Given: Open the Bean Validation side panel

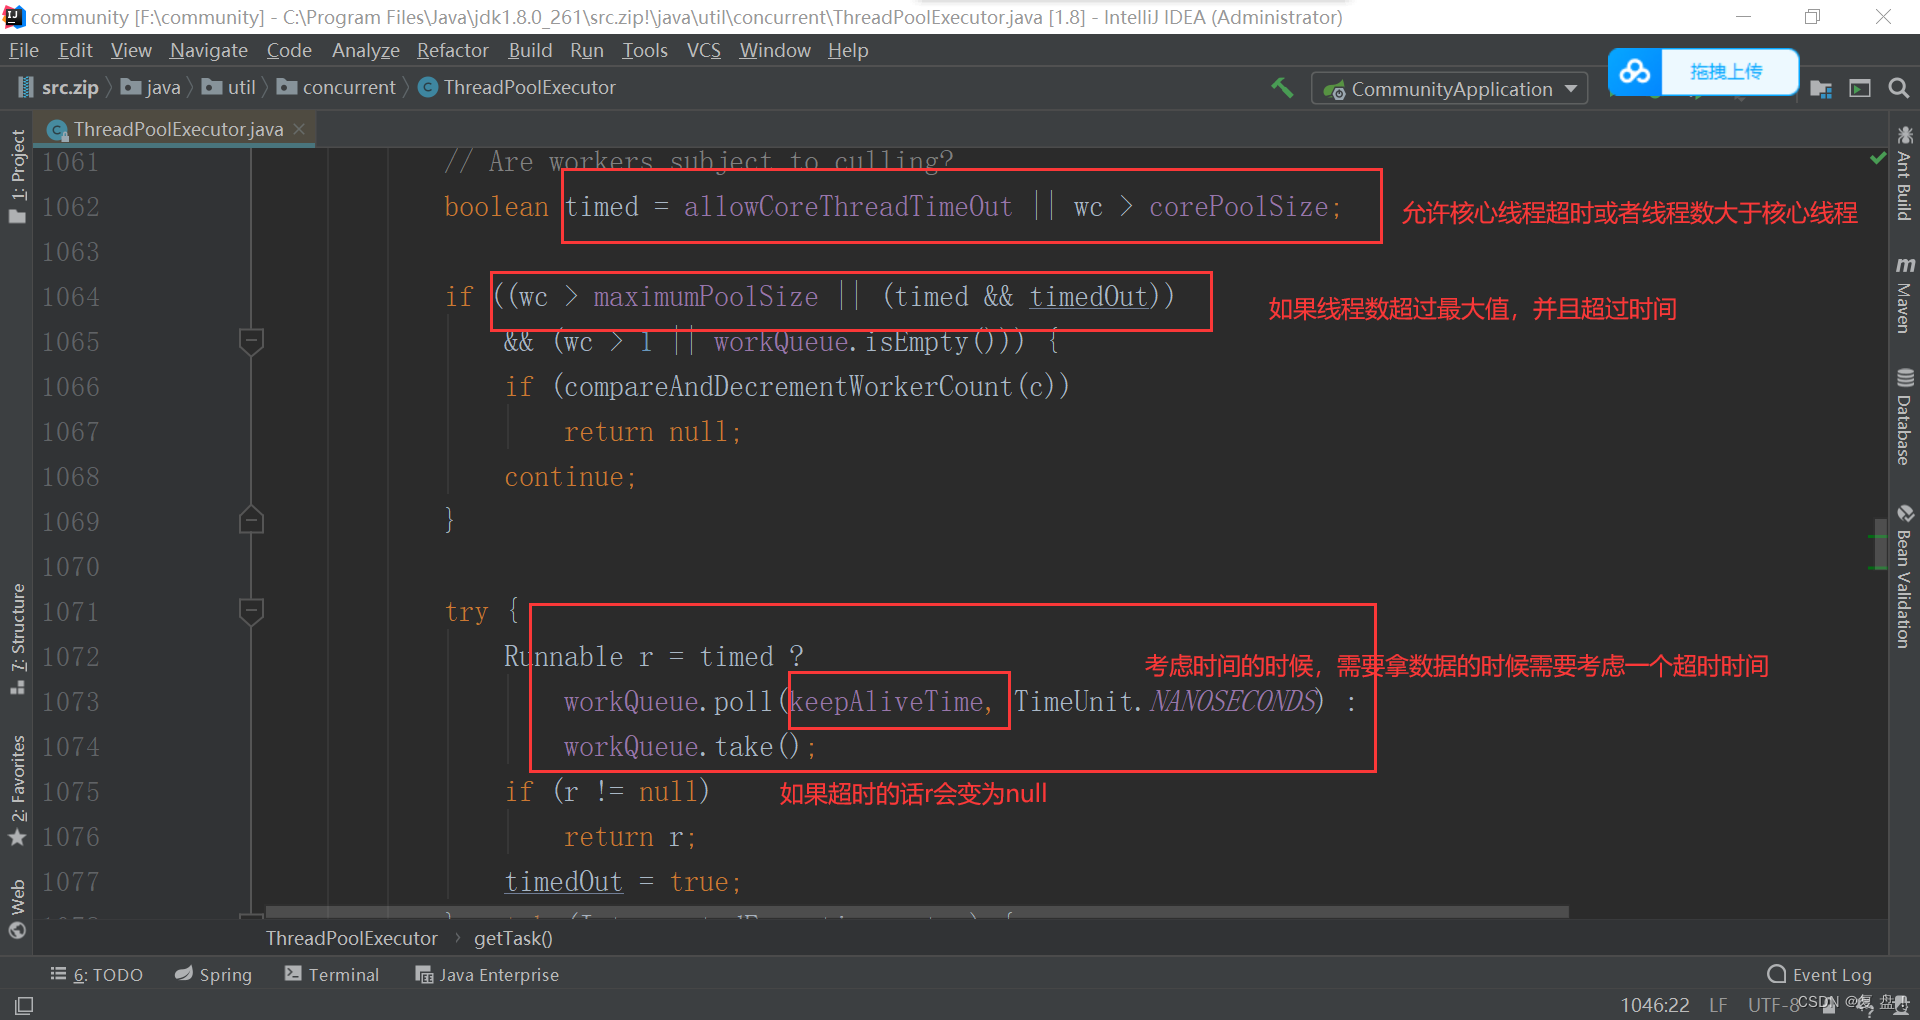Looking at the screenshot, I should click(x=1904, y=577).
